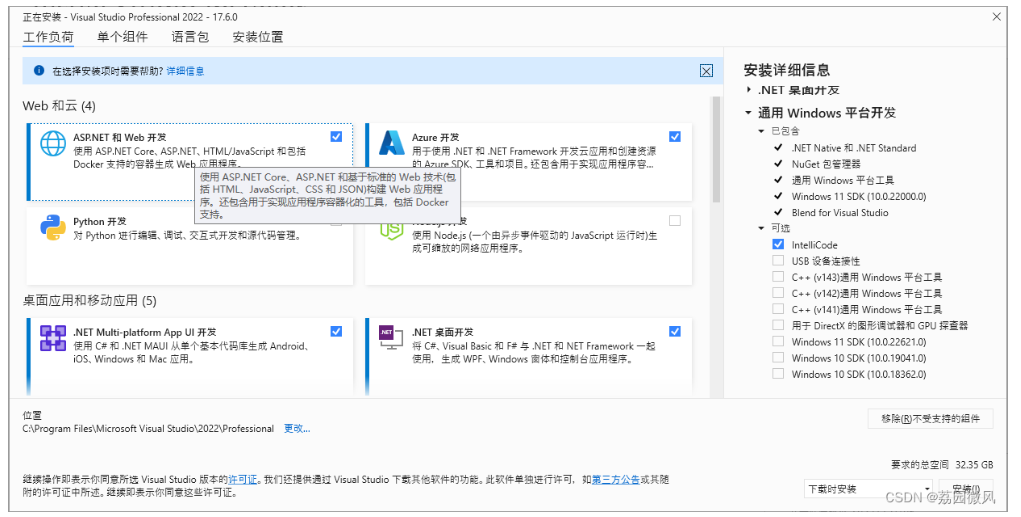The width and height of the screenshot is (1021, 517).
Task: Switch to the 单个组件 tab
Action: point(122,37)
